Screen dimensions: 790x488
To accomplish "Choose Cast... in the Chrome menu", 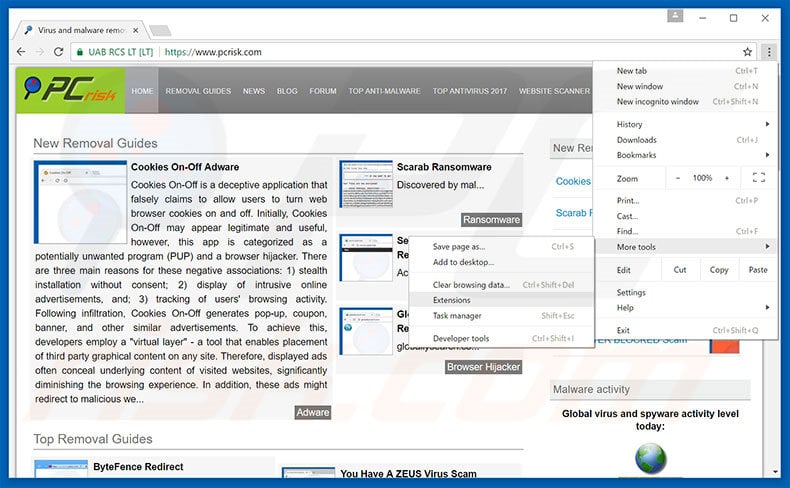I will tap(685, 216).
